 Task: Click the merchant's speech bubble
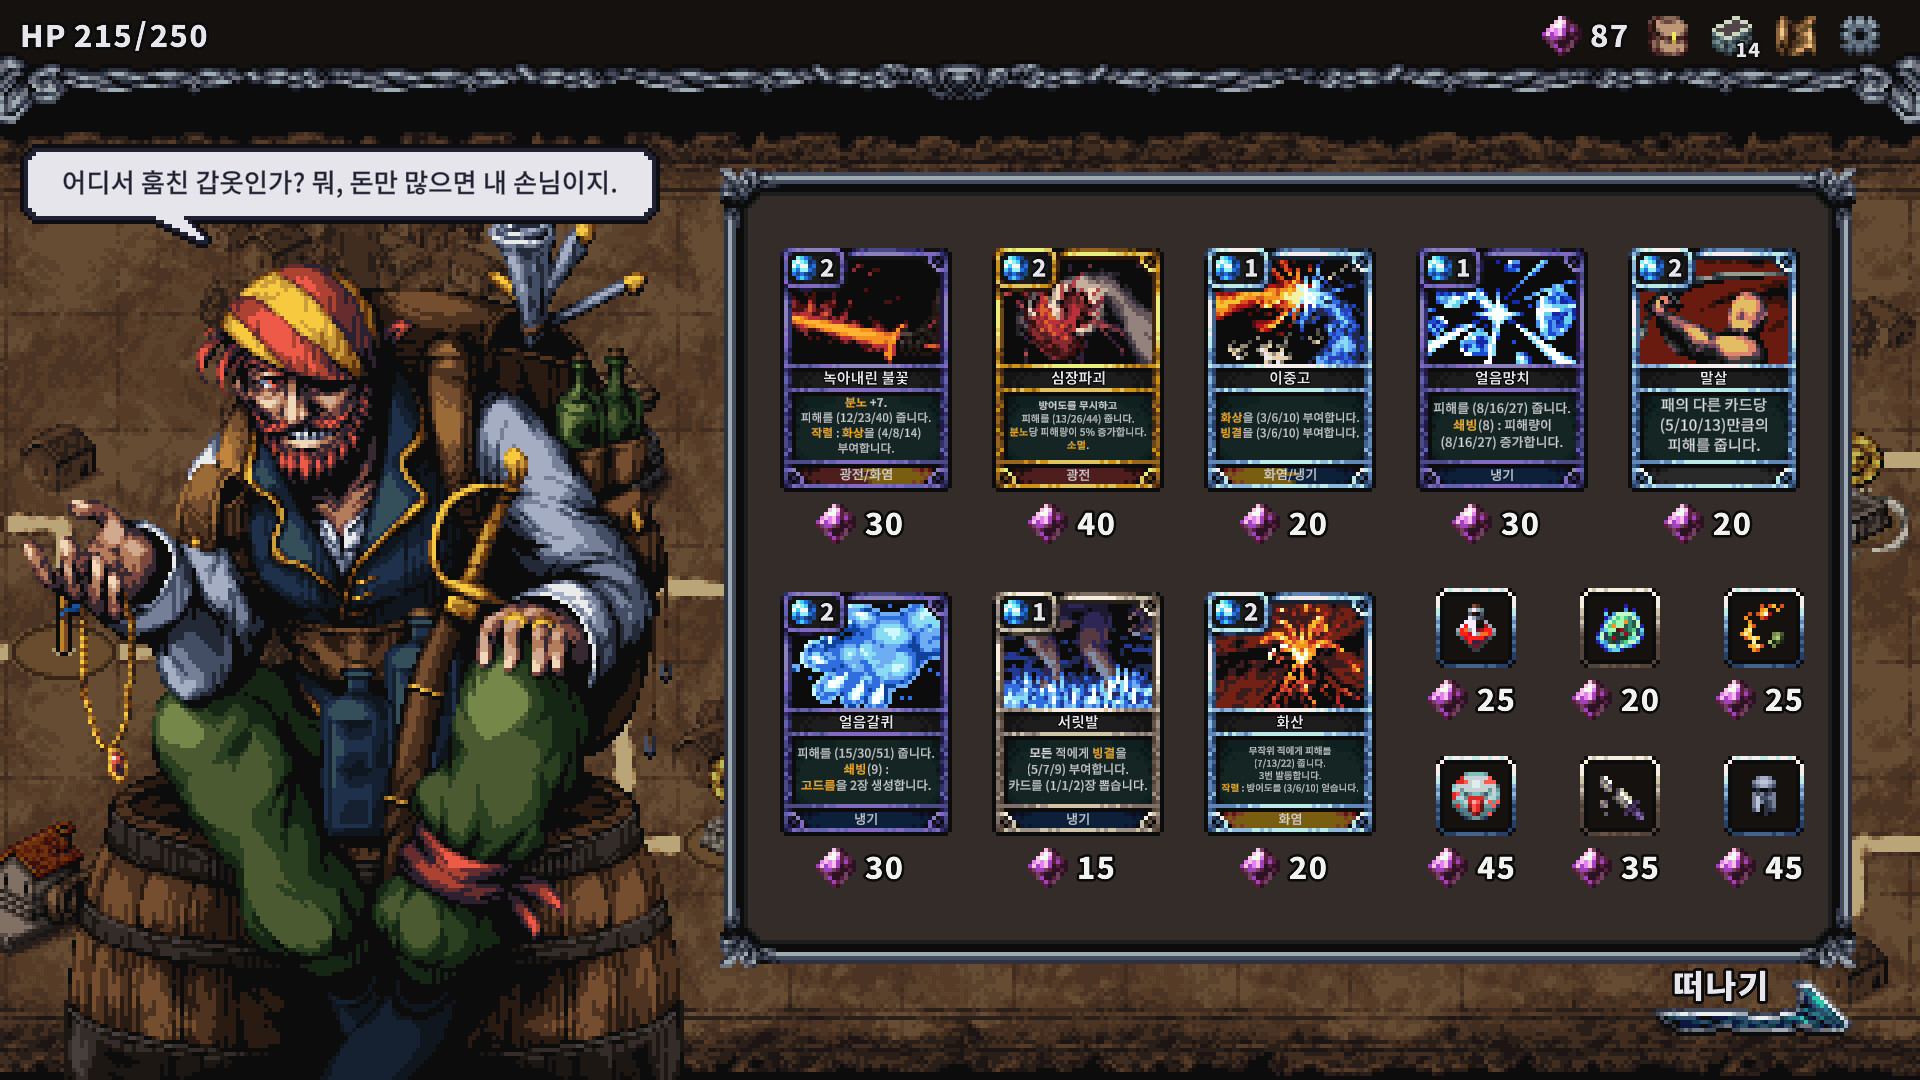[x=339, y=185]
